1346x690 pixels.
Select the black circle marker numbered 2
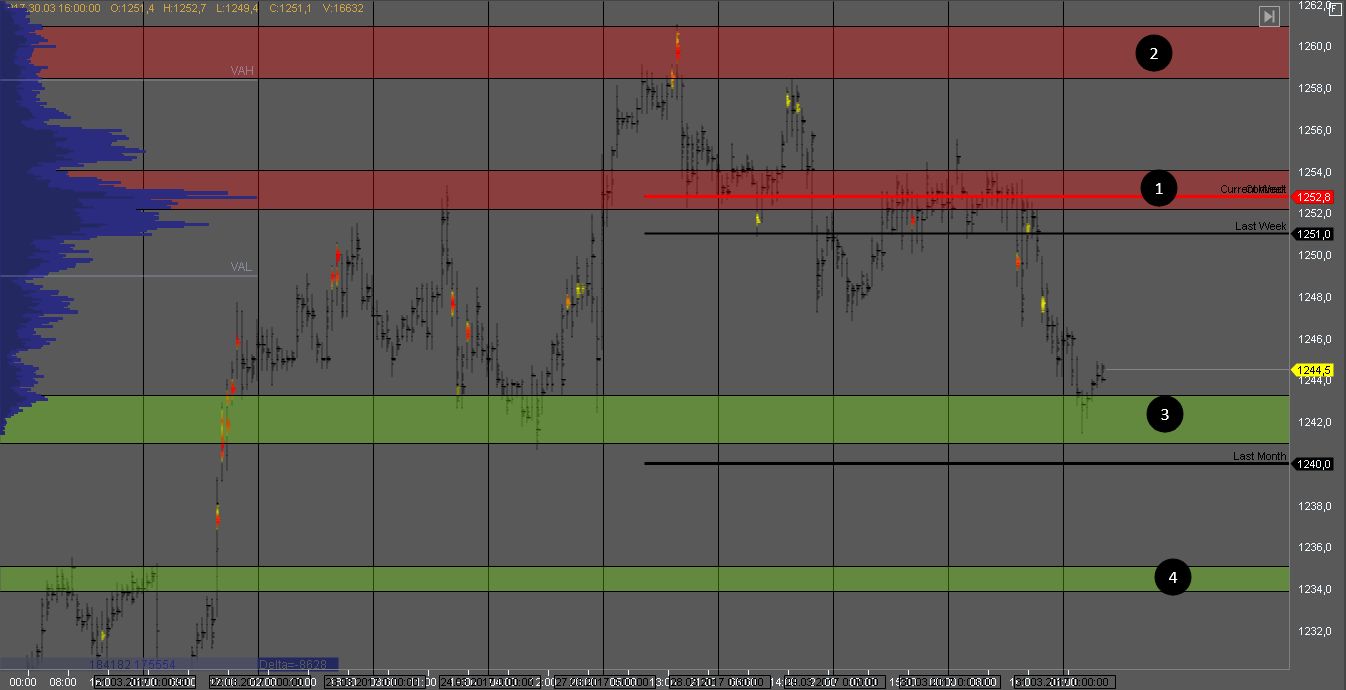[x=1153, y=54]
